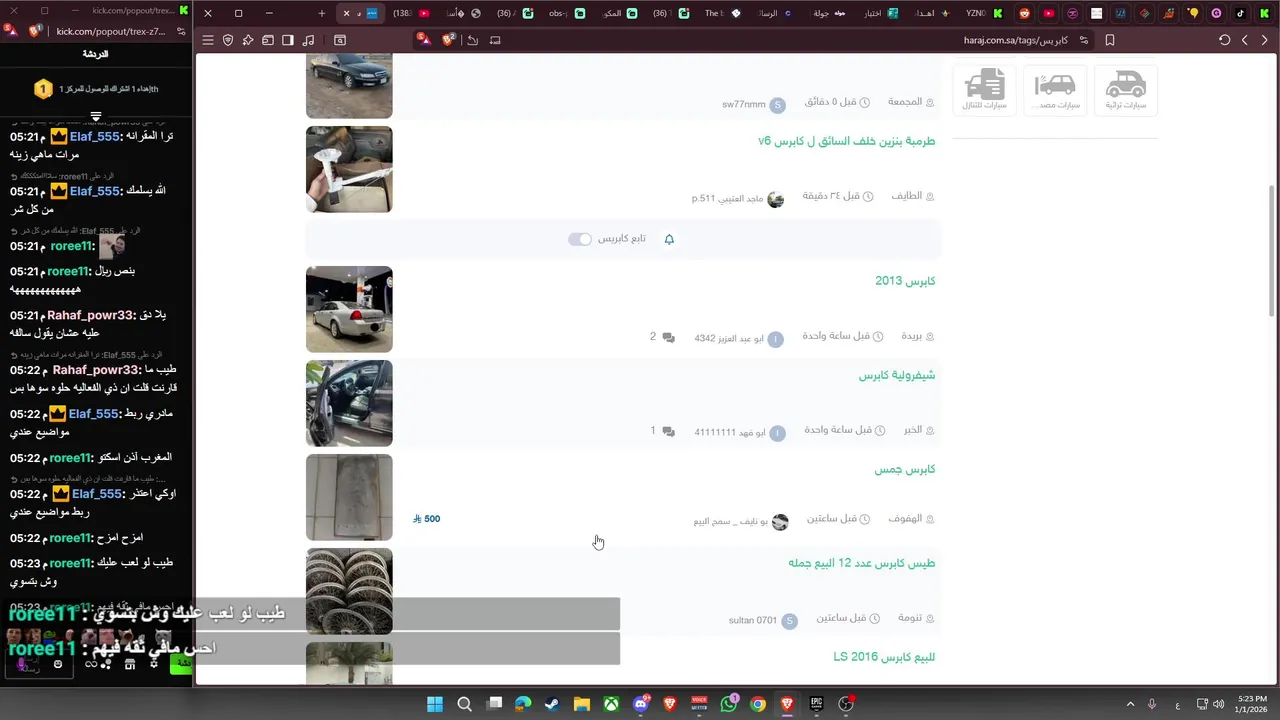Open طرمبة بنزين خلف السائق listing

tap(847, 141)
